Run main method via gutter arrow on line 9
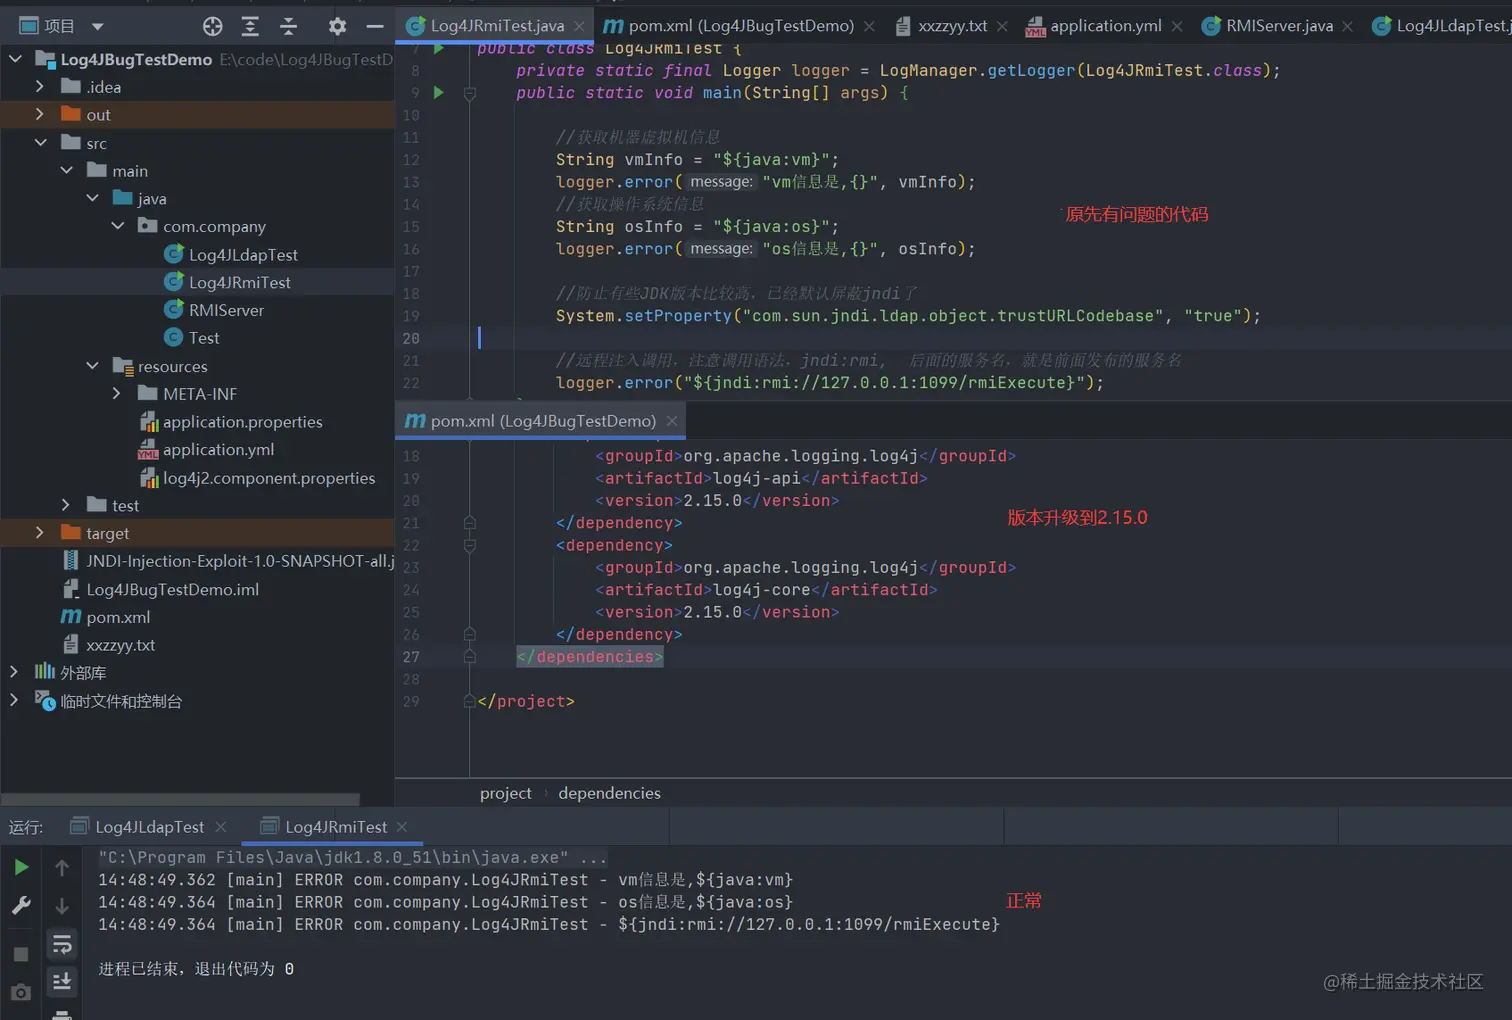This screenshot has height=1020, width=1512. coord(438,92)
